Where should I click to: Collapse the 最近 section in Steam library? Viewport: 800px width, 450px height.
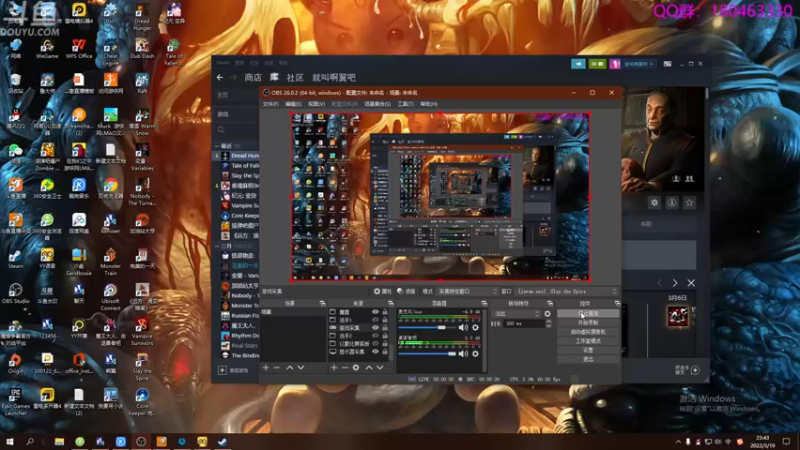(217, 146)
